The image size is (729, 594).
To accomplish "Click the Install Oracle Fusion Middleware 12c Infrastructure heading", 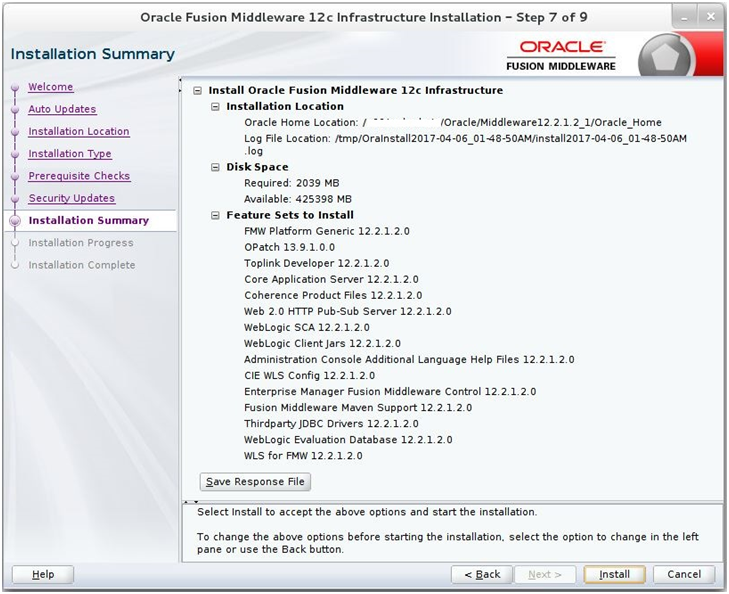I will point(356,91).
